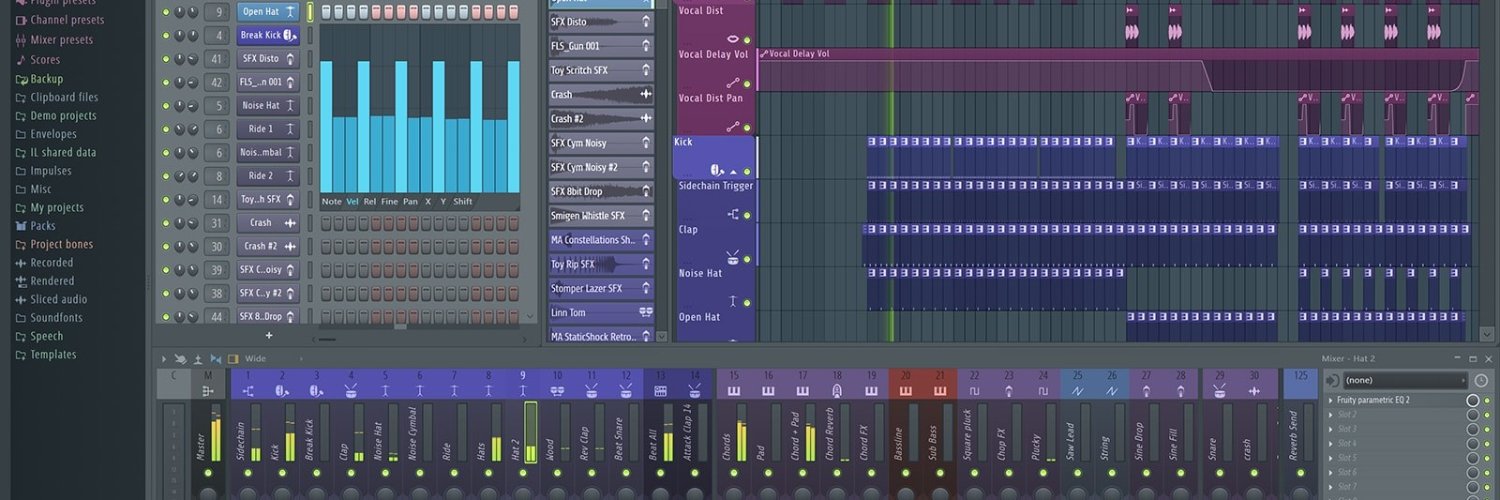
Task: Expand the Slot 3 effect arrow
Action: 1330,429
